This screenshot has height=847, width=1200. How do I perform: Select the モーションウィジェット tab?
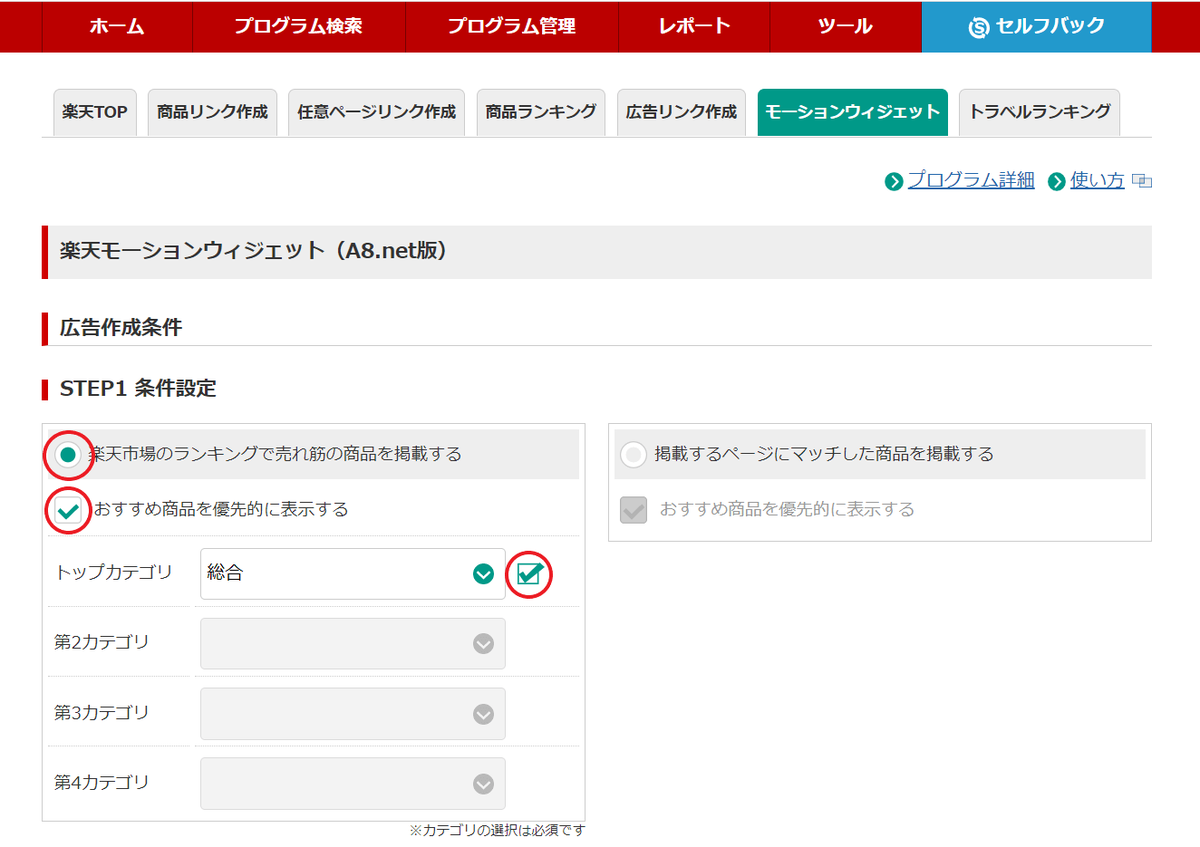853,112
